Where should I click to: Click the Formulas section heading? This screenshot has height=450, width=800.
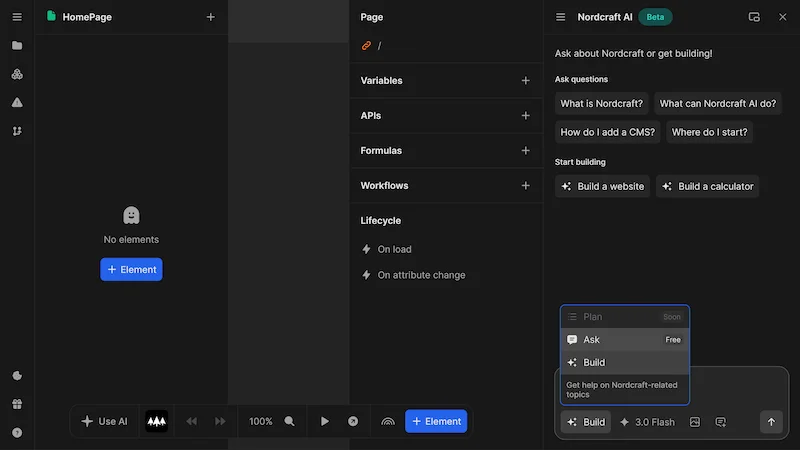[381, 151]
